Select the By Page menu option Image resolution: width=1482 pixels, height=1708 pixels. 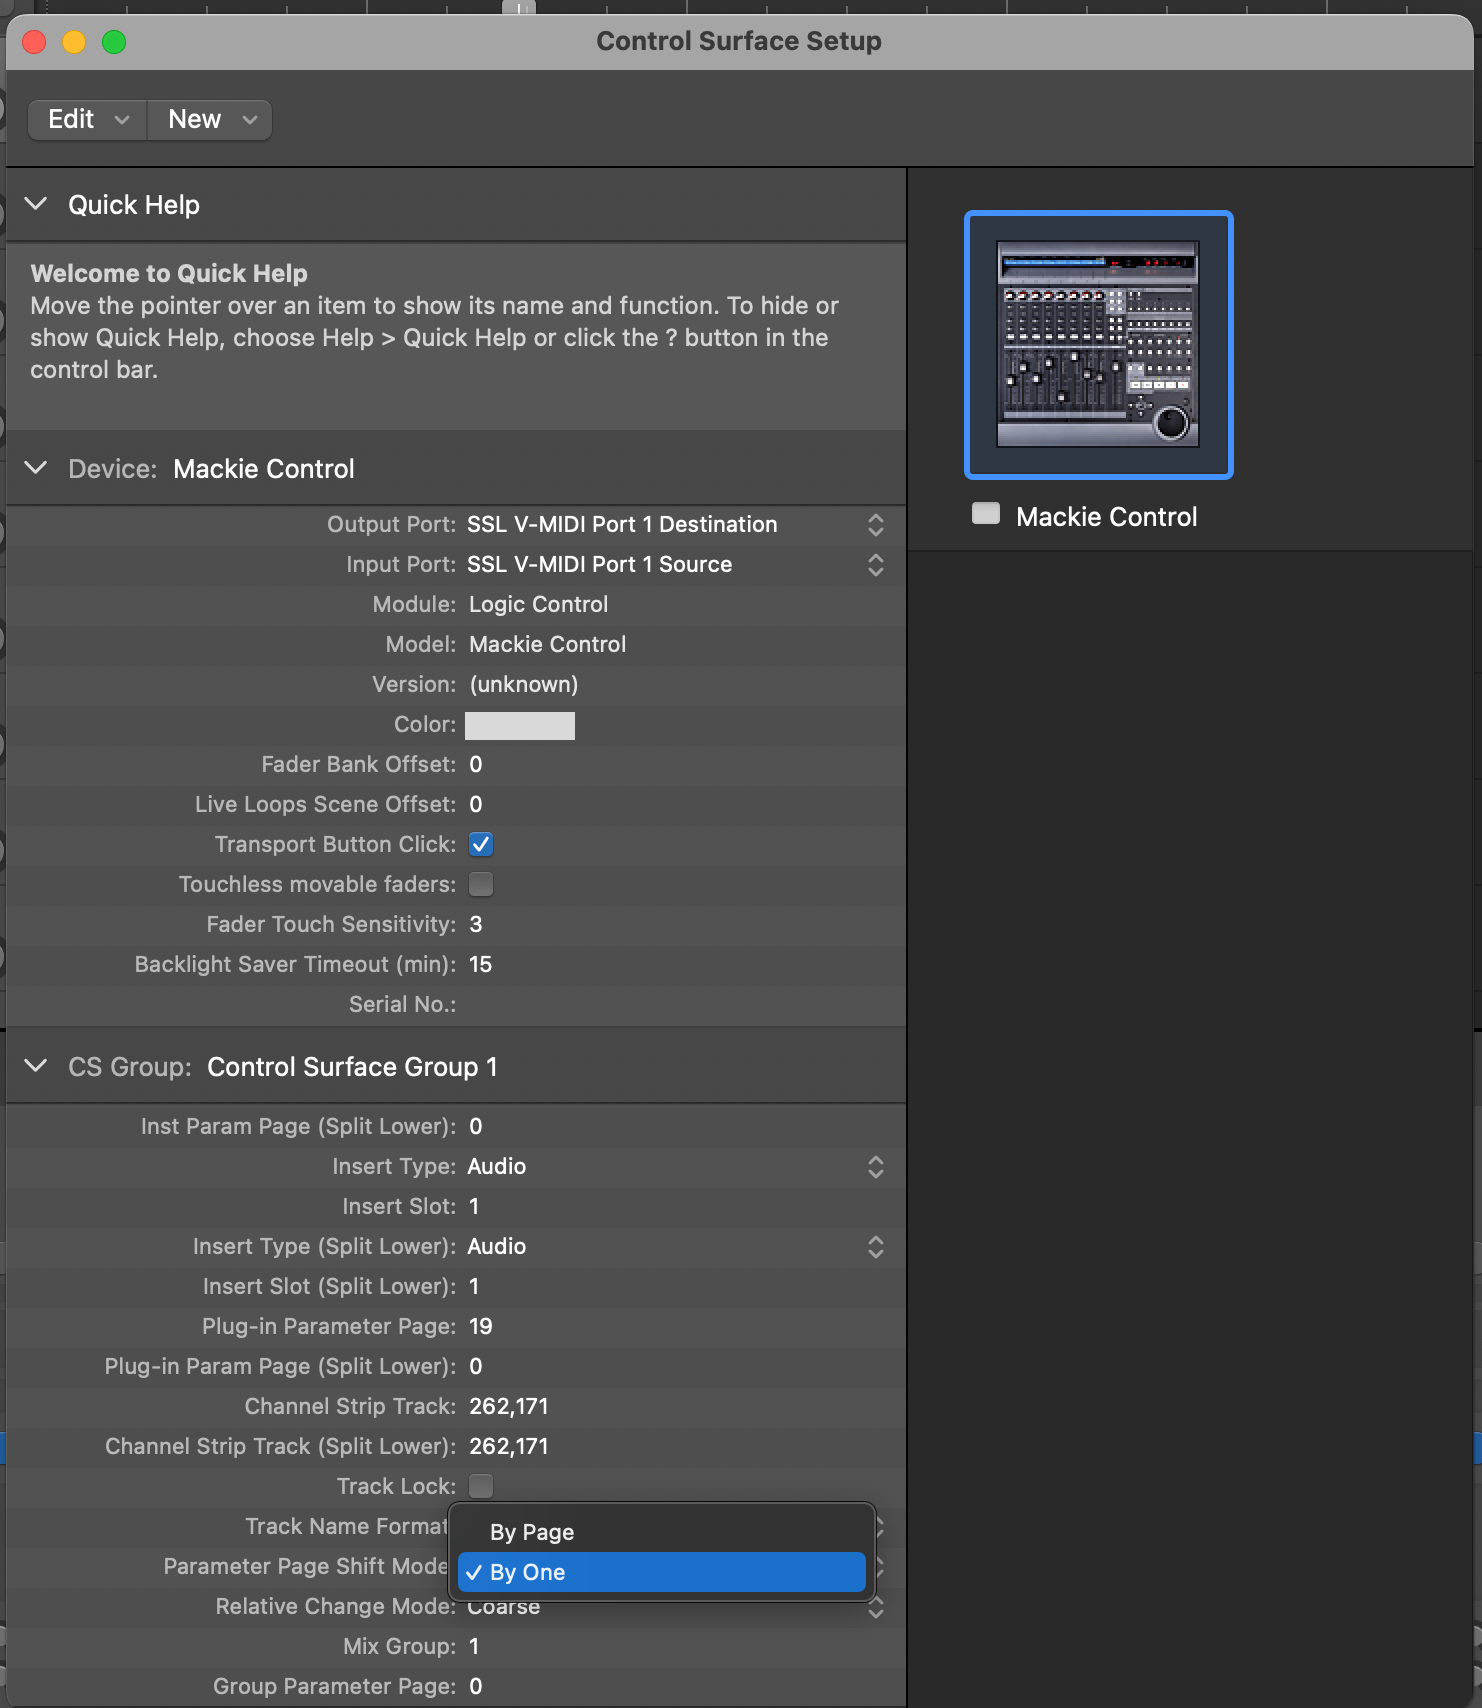[x=661, y=1532]
